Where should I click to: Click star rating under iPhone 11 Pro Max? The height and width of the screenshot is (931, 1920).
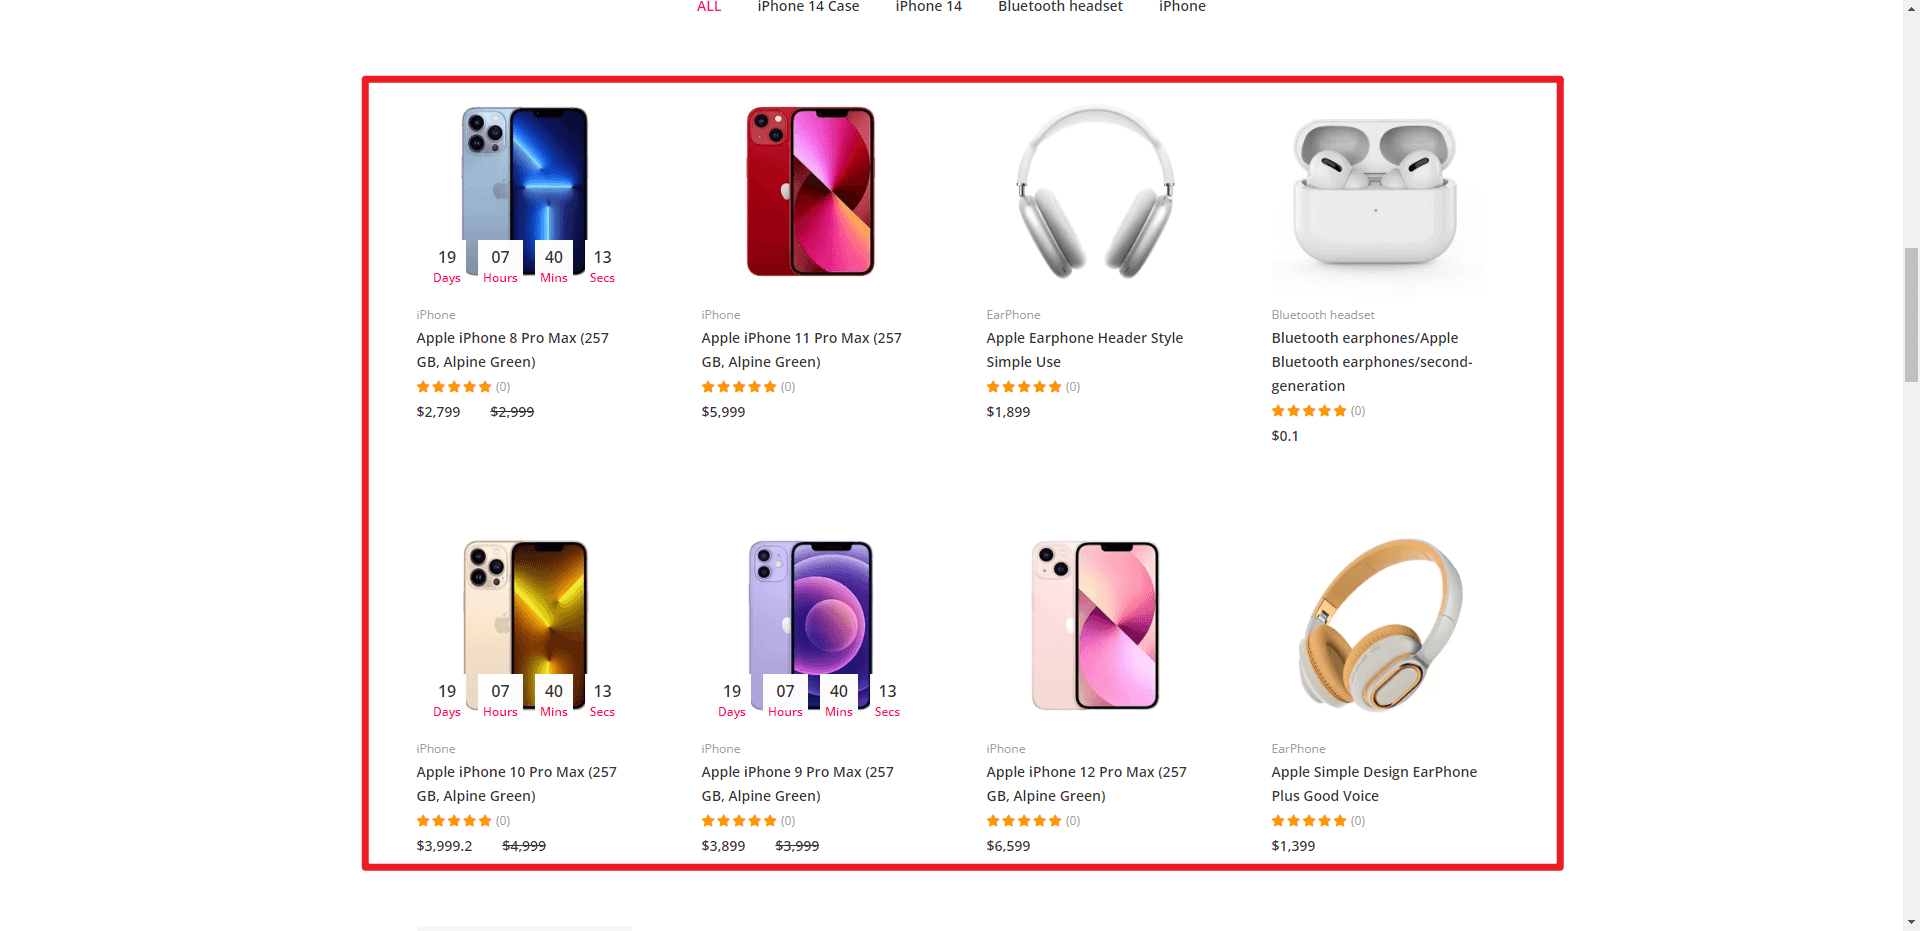(x=739, y=387)
